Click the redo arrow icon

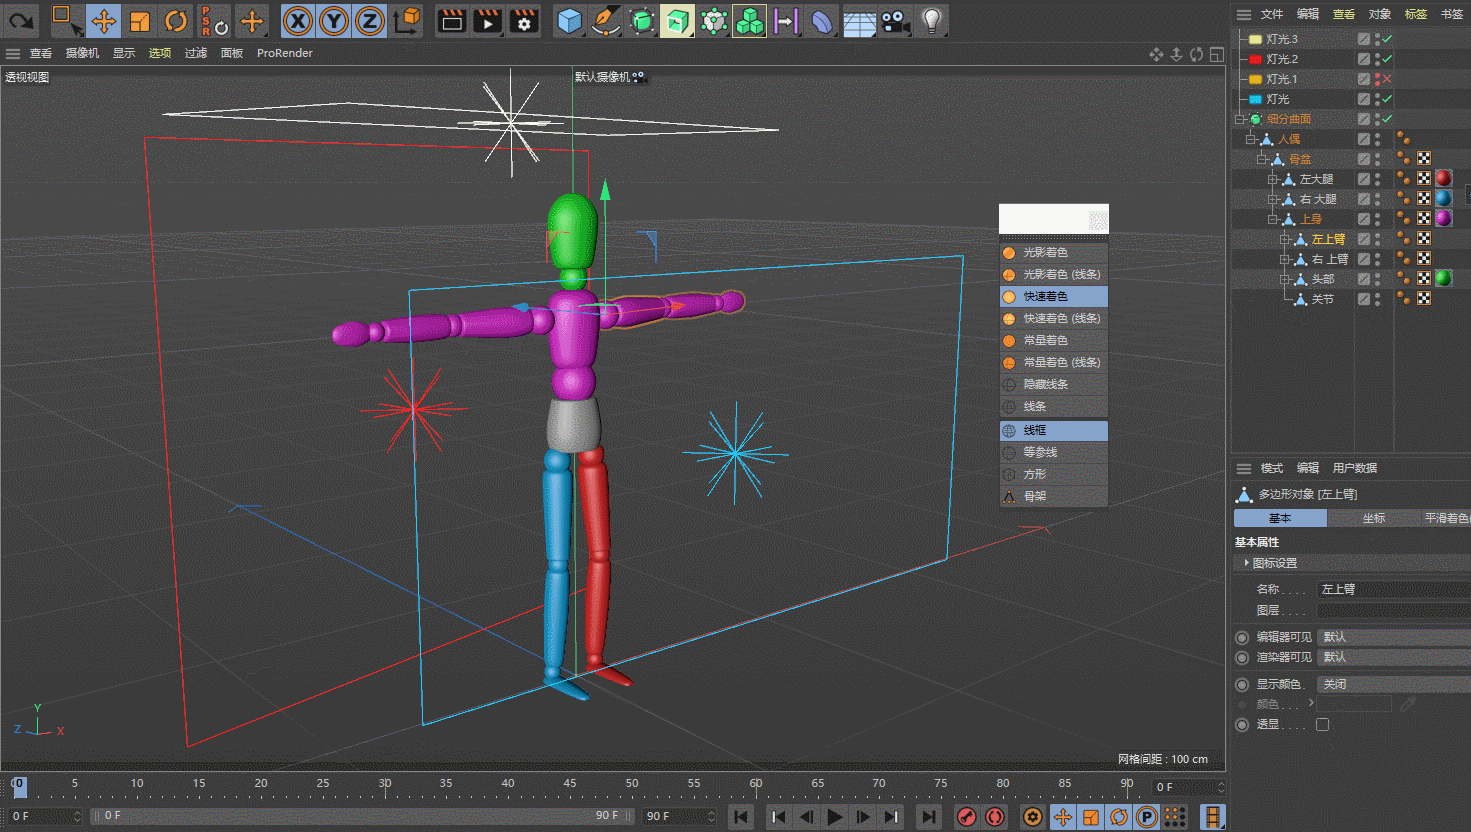[21, 20]
